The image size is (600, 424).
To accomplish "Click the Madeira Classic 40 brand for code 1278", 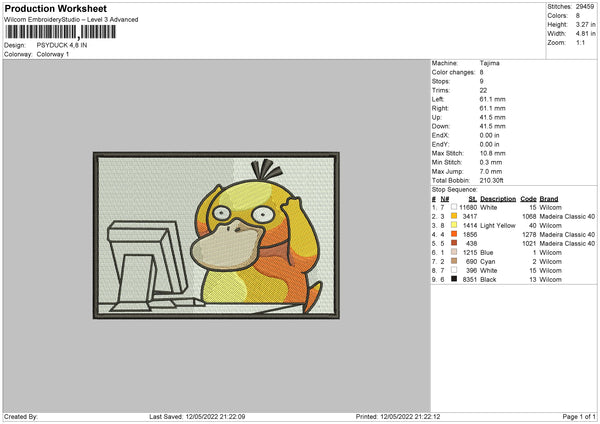I will tap(567, 235).
